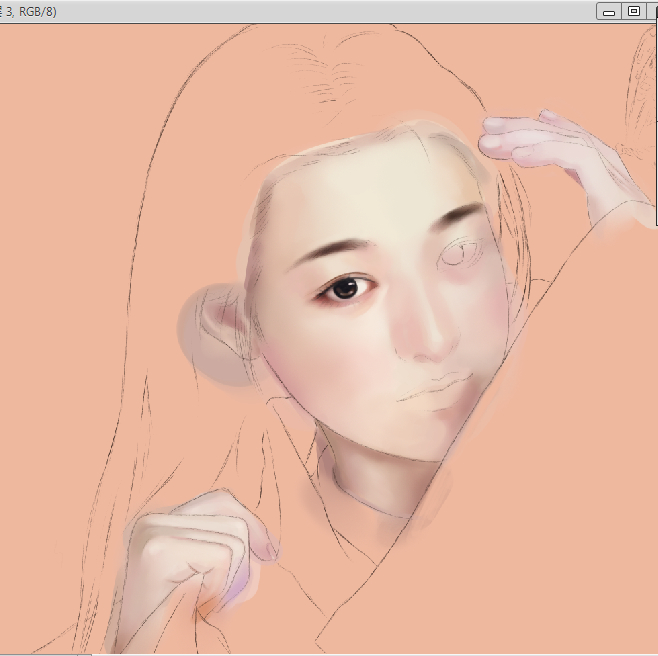Click the clenched fist at bottom left
Viewport: 658px width, 656px height.
190,555
